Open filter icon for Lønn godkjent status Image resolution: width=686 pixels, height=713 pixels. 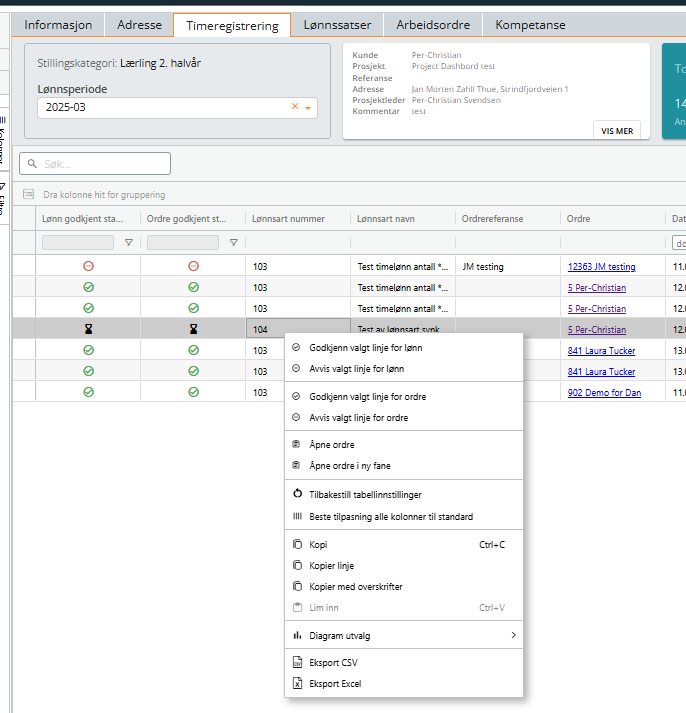129,243
